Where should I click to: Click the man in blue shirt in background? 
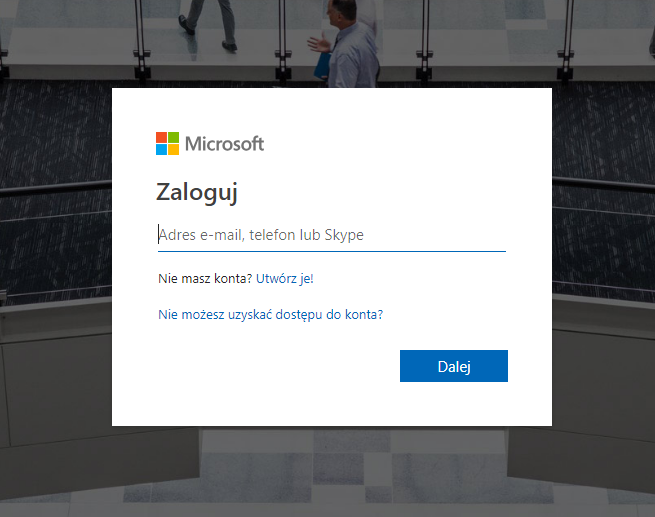[x=352, y=40]
